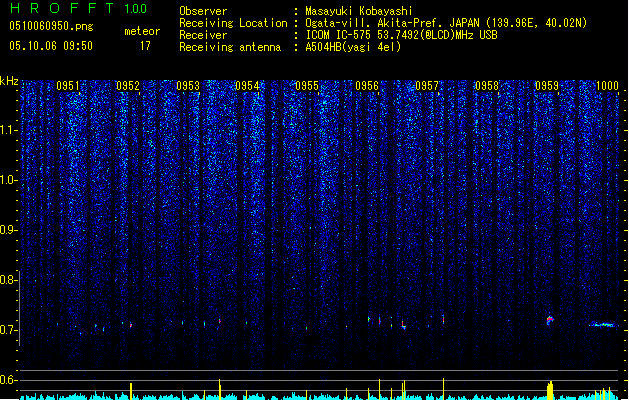Click the meteor label
This screenshot has height=400, width=629.
click(x=142, y=31)
